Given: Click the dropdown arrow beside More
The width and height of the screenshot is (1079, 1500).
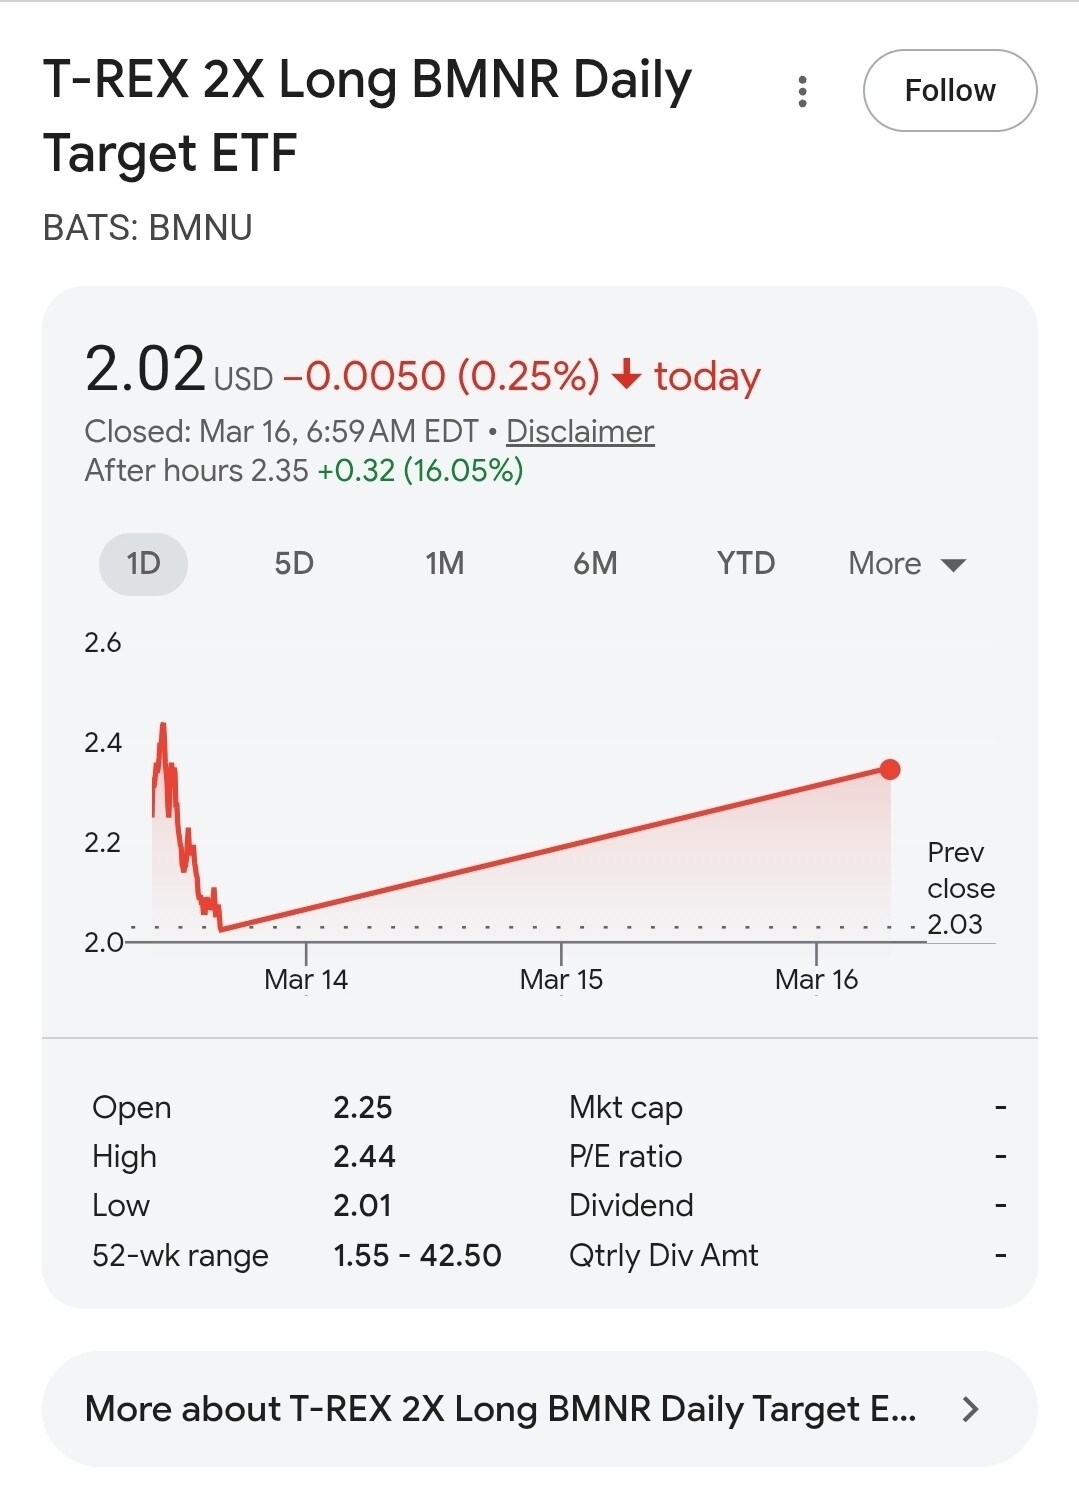Looking at the screenshot, I should [954, 566].
